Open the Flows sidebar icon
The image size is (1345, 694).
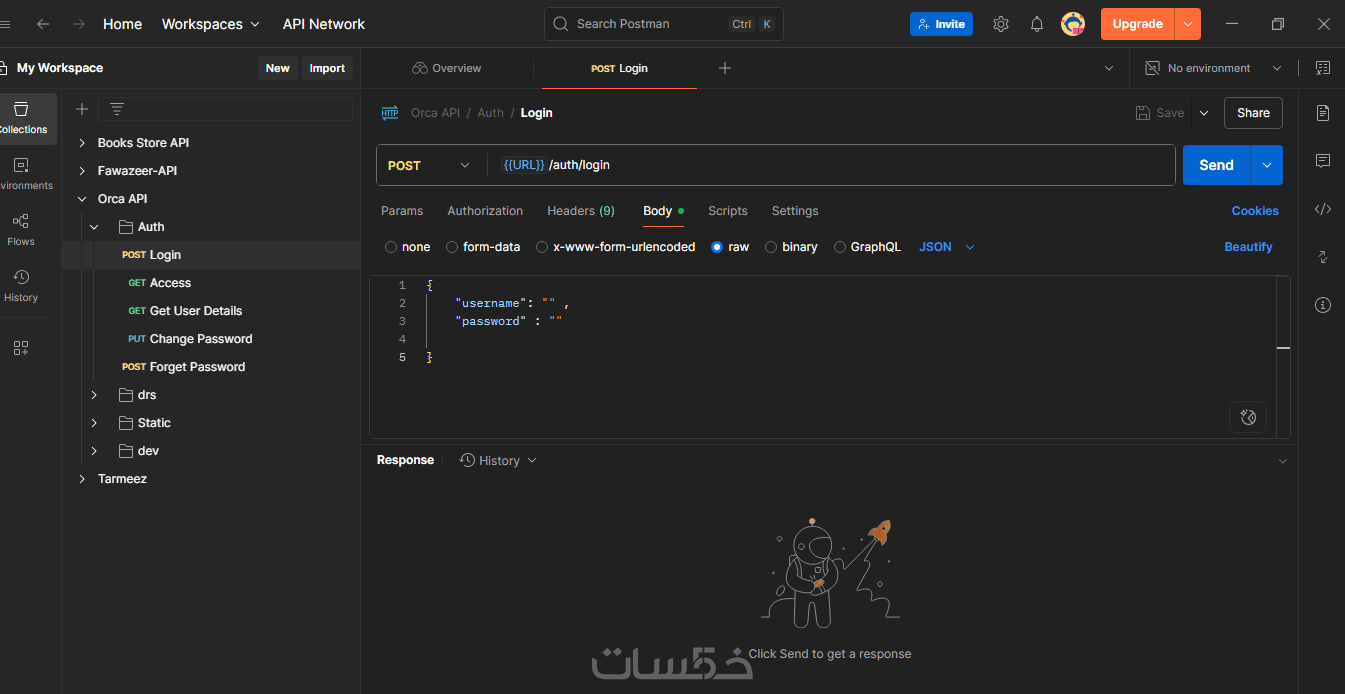[21, 230]
